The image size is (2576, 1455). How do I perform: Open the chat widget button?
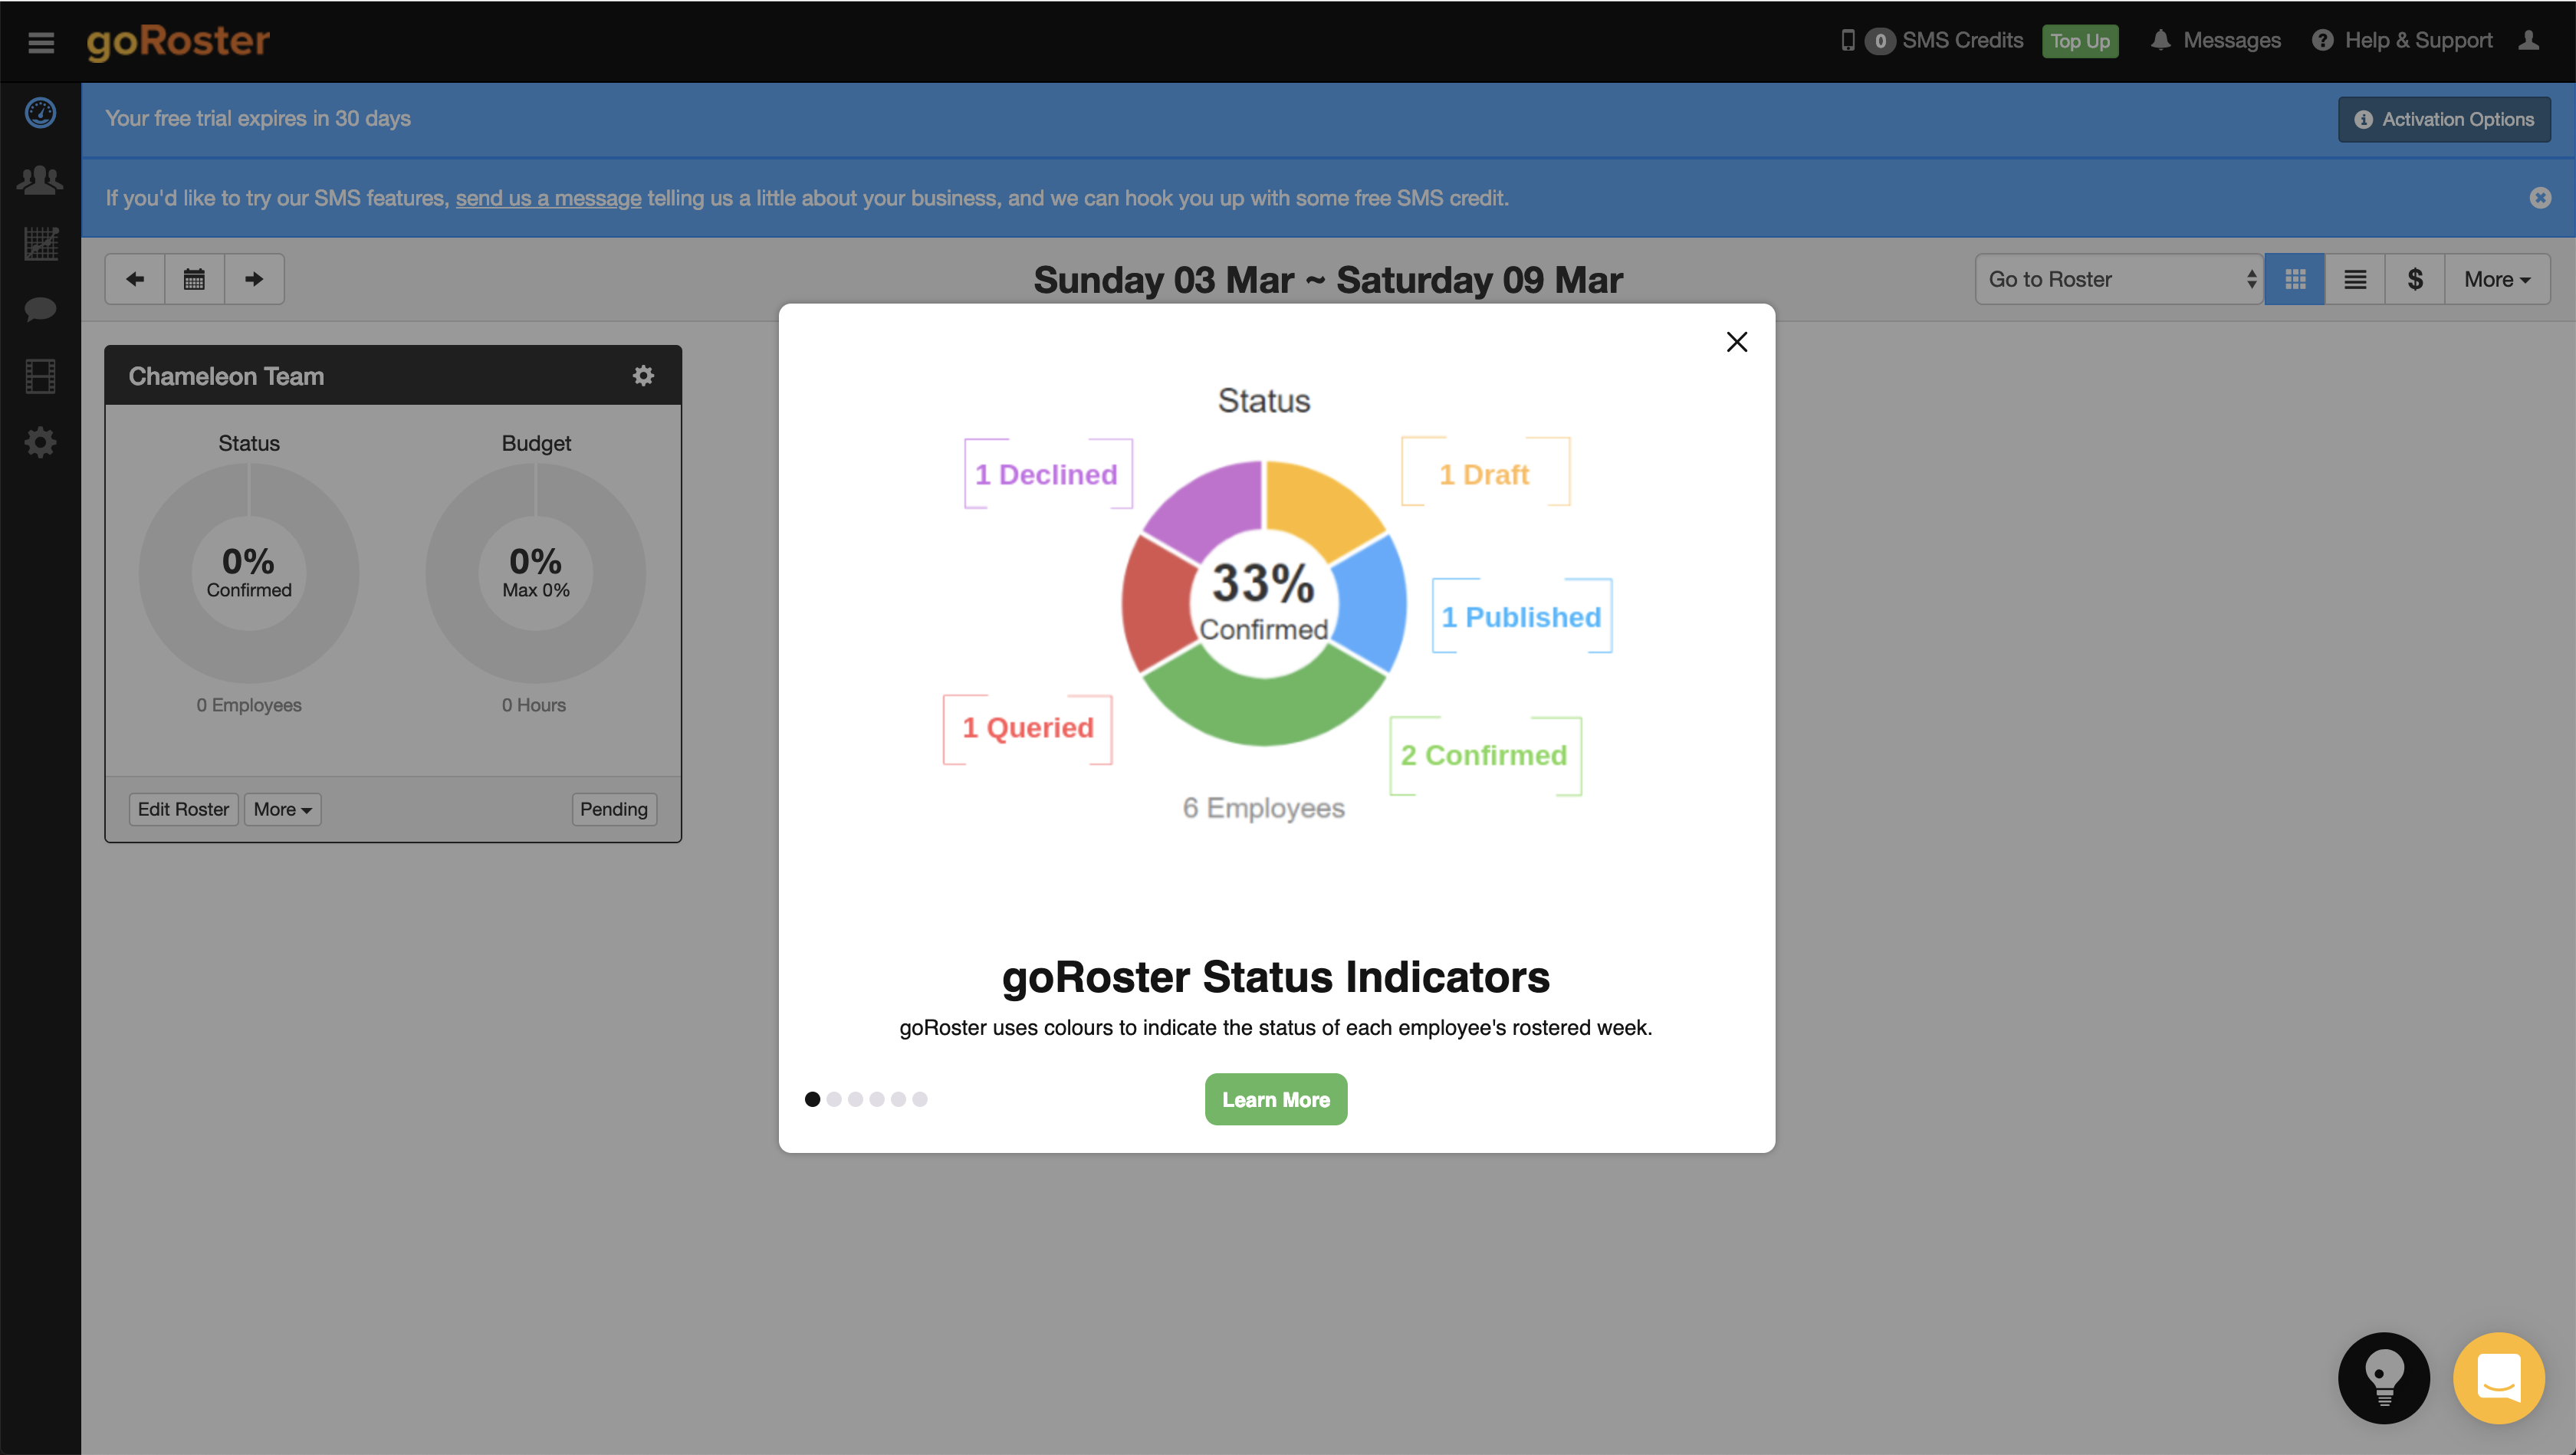pos(2499,1378)
